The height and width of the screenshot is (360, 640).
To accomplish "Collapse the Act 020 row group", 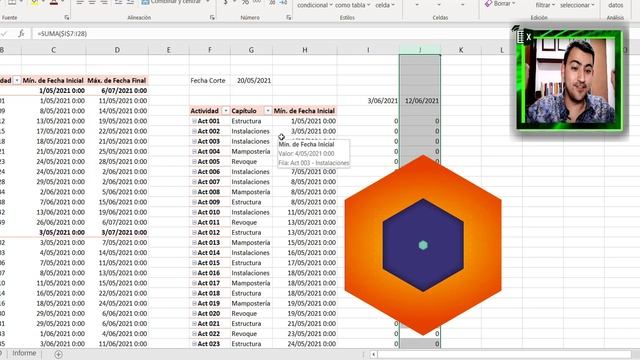I will 194,313.
